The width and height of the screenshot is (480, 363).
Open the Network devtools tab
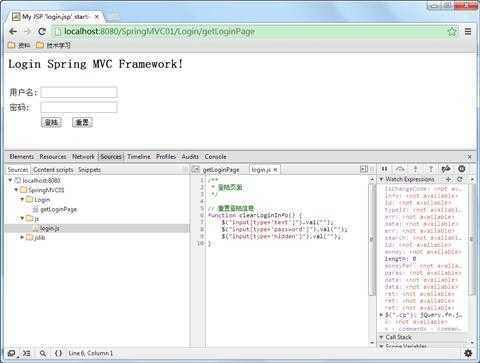coord(83,156)
